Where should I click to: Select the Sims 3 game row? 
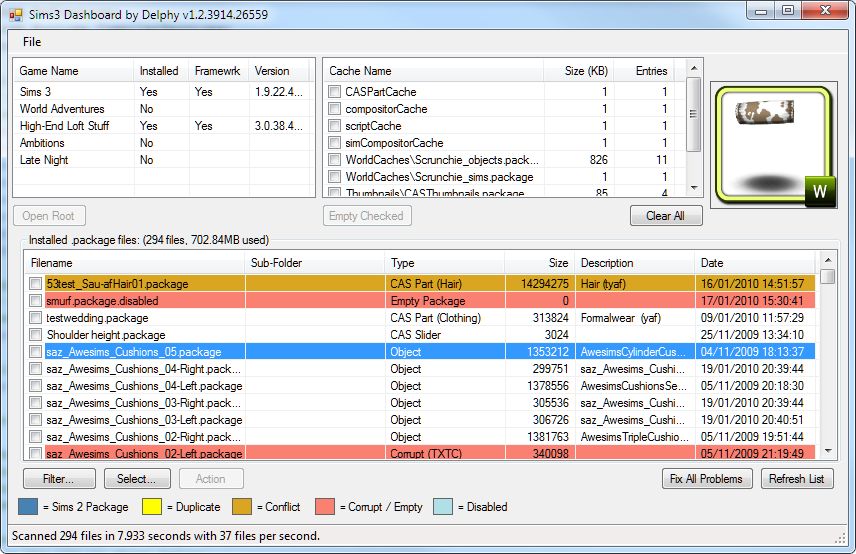(x=164, y=92)
